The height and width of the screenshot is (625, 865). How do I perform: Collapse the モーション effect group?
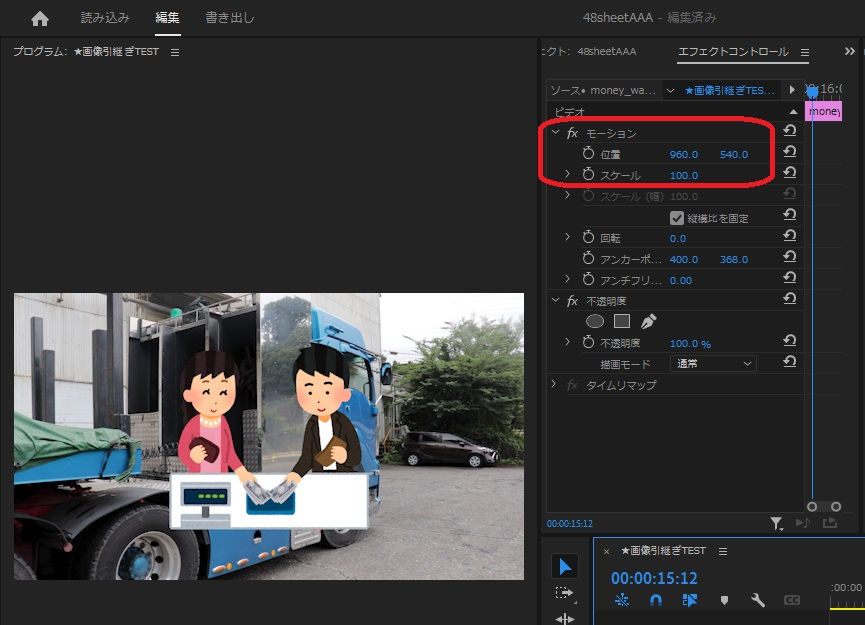(x=556, y=132)
